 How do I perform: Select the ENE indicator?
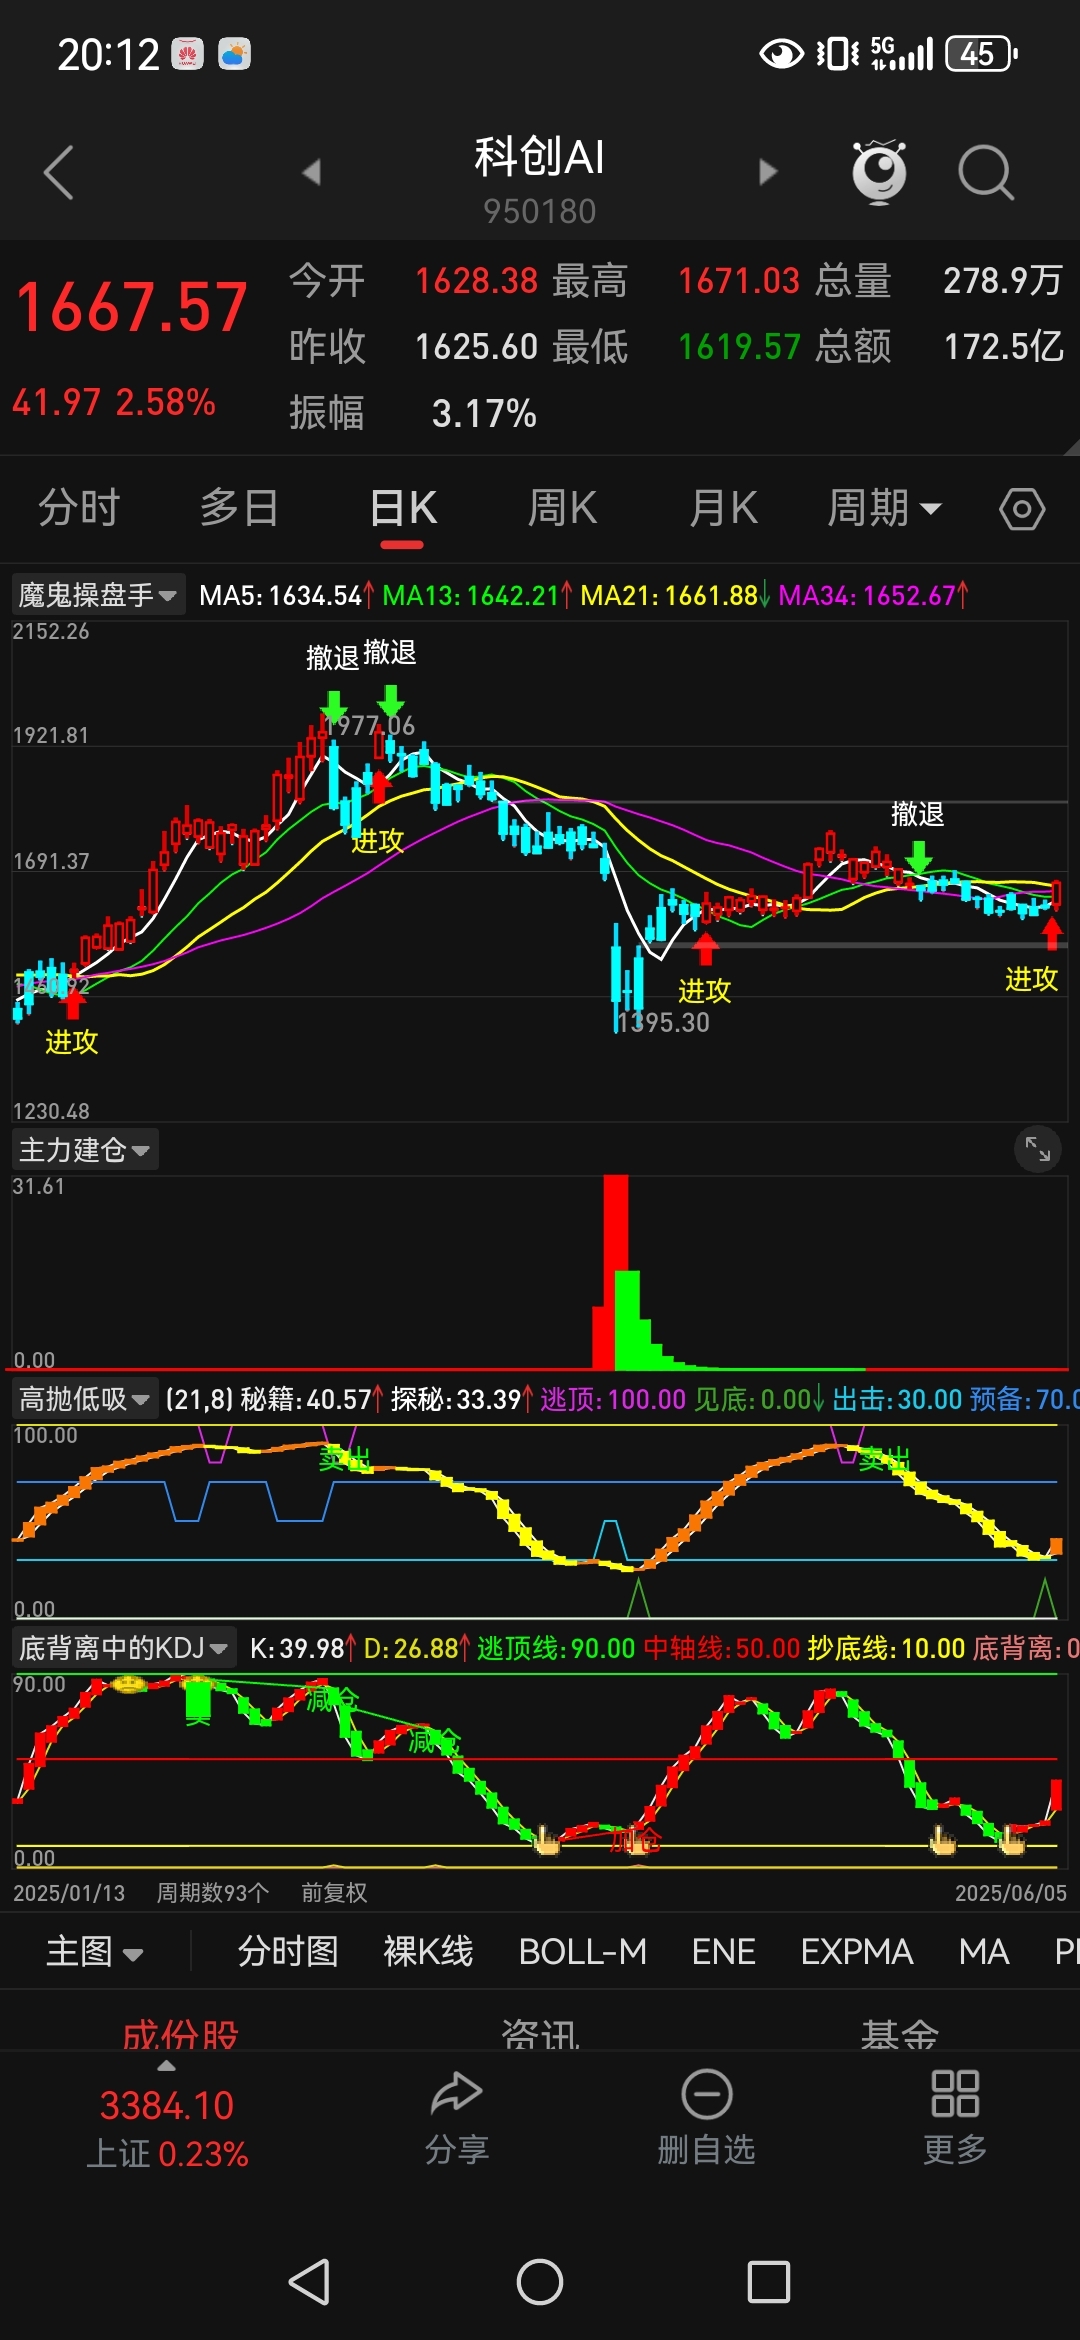pyautogui.click(x=723, y=1951)
